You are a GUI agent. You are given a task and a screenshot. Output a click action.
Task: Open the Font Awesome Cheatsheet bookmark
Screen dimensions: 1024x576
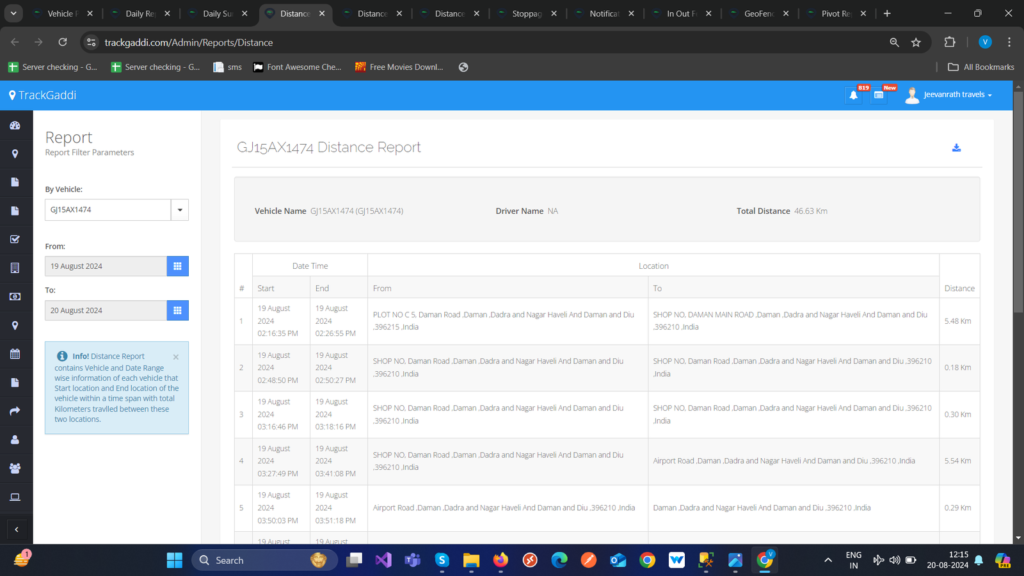[x=297, y=67]
